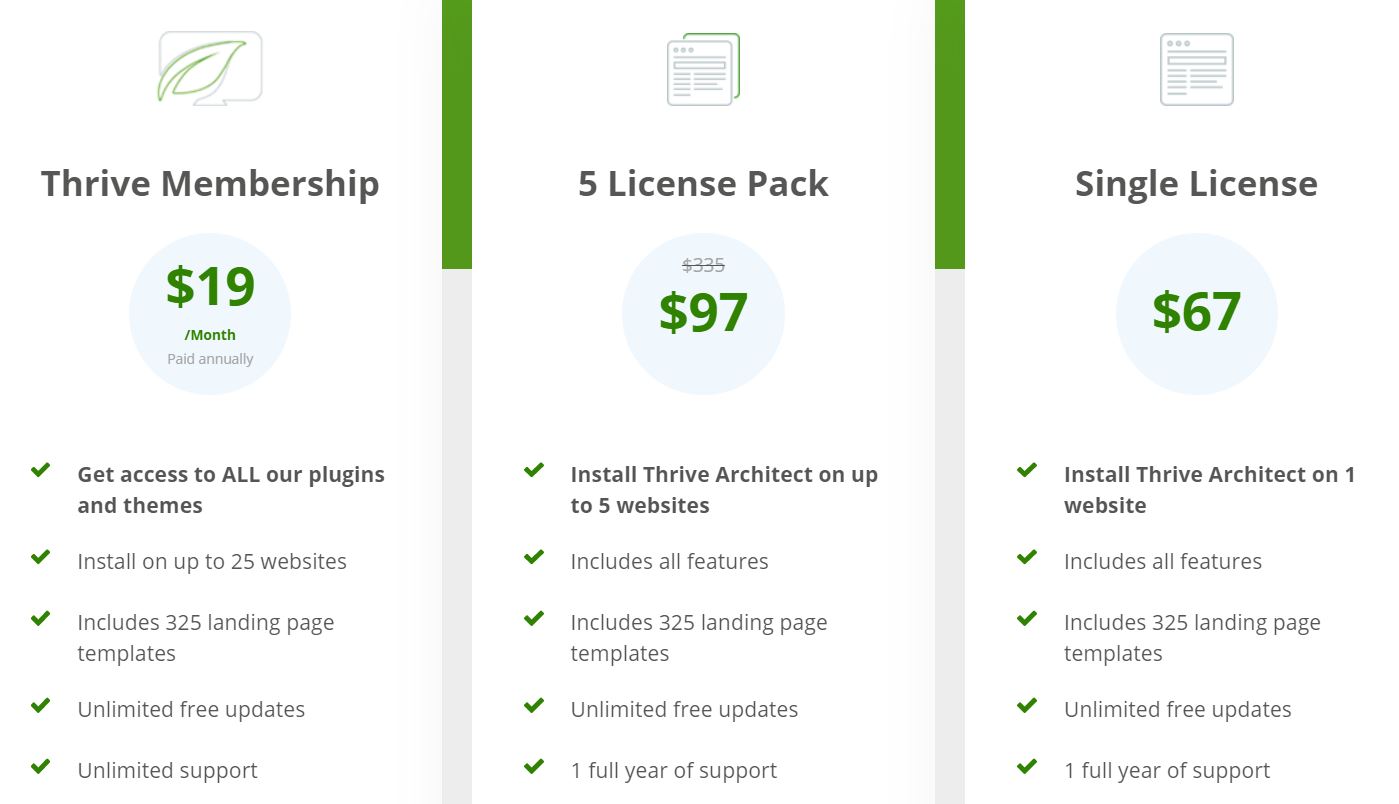Click checkmark beside 'Get access to ALL our plugins'
Screen dimensions: 1399x804
pyautogui.click(x=41, y=470)
